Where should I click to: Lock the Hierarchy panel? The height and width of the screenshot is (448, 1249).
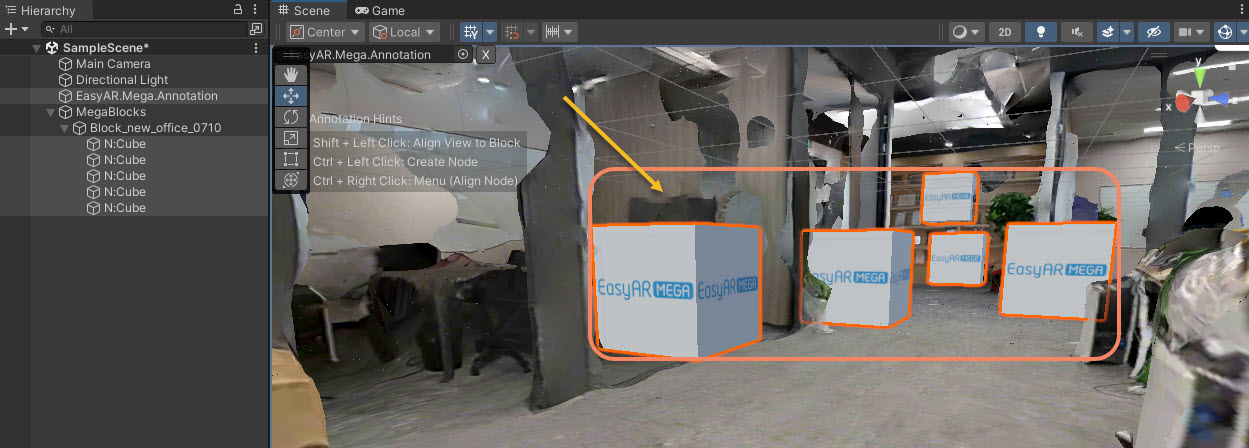tap(237, 9)
